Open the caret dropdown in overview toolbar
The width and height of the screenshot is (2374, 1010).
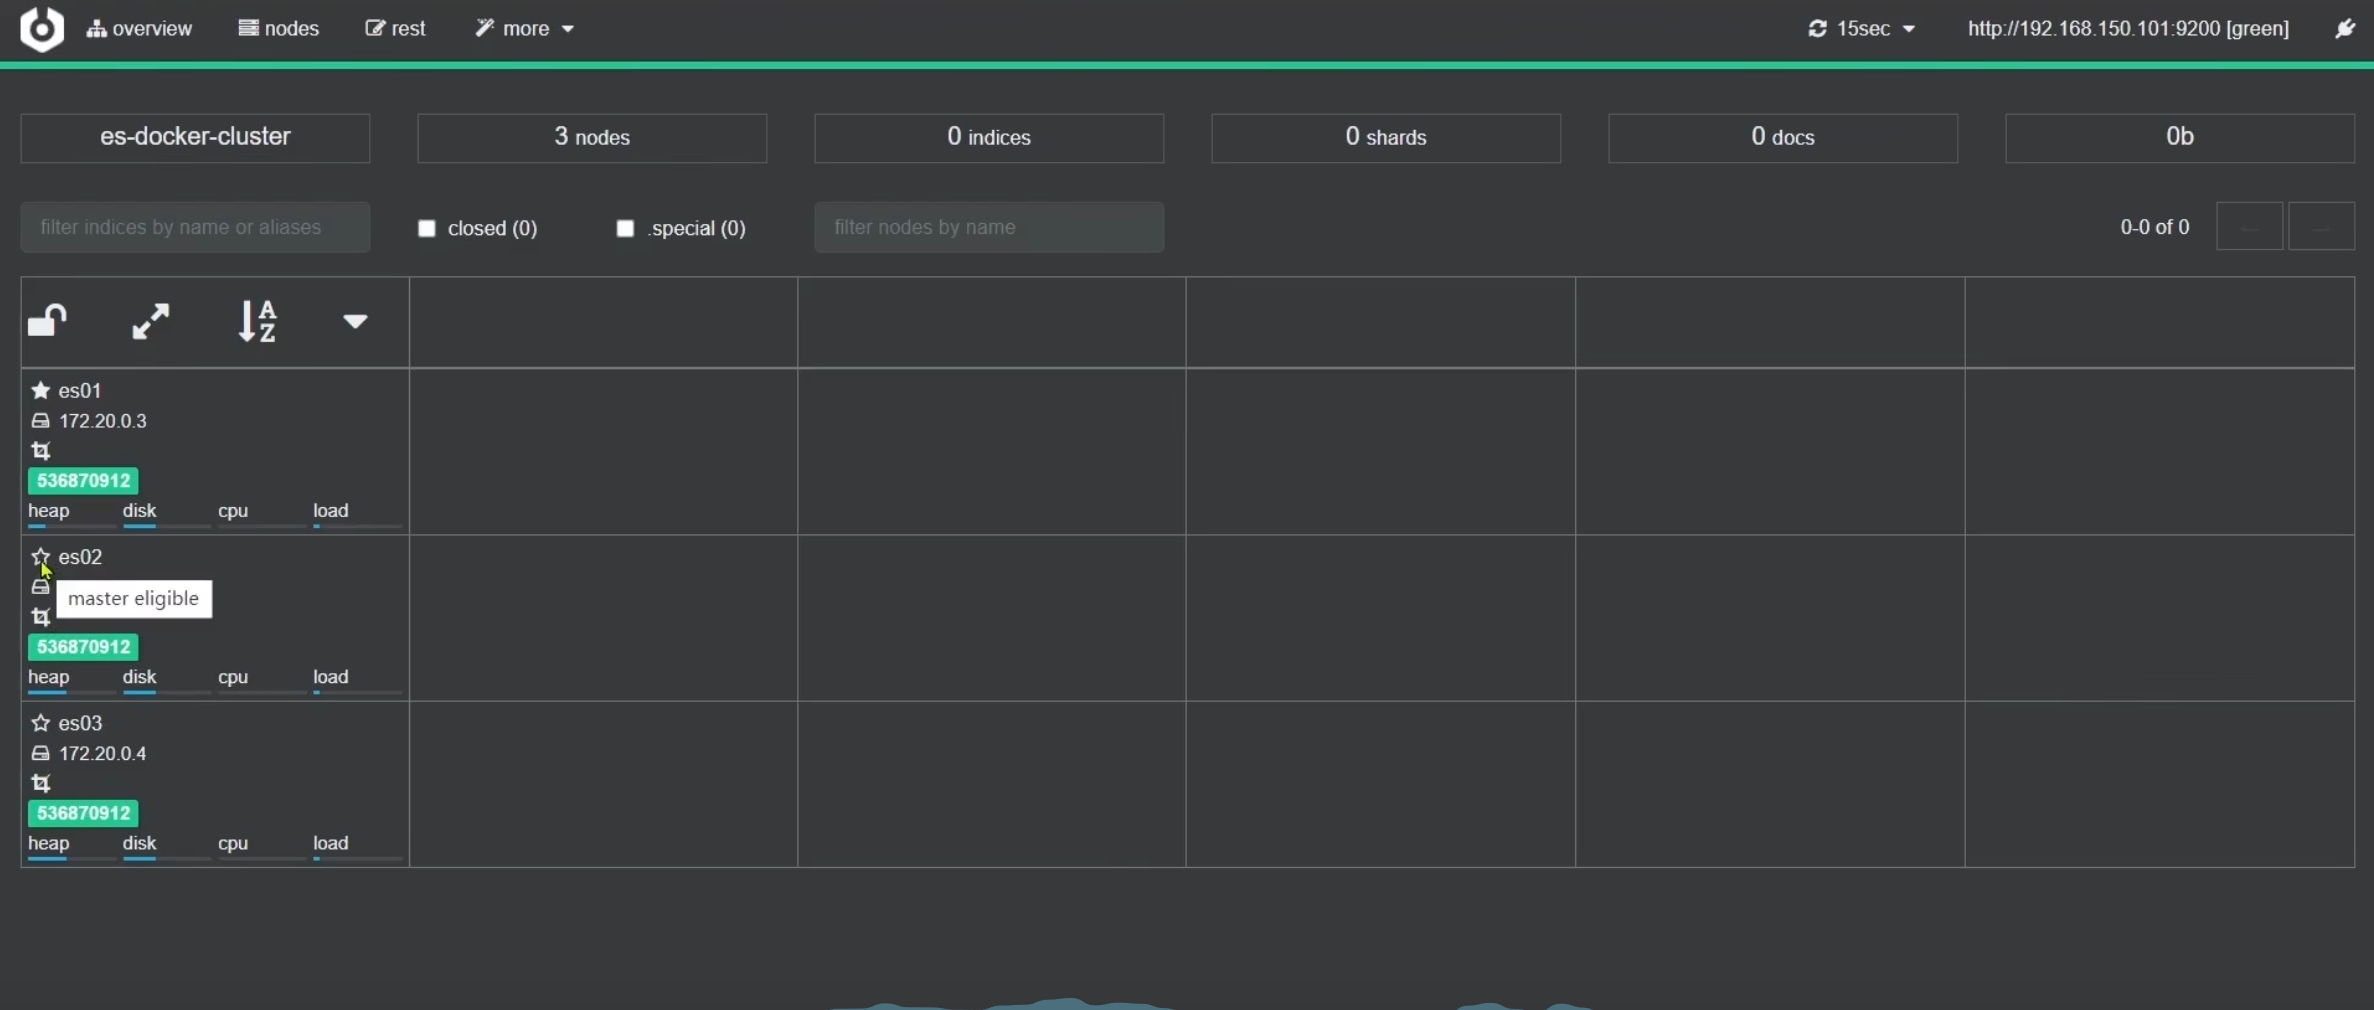355,321
